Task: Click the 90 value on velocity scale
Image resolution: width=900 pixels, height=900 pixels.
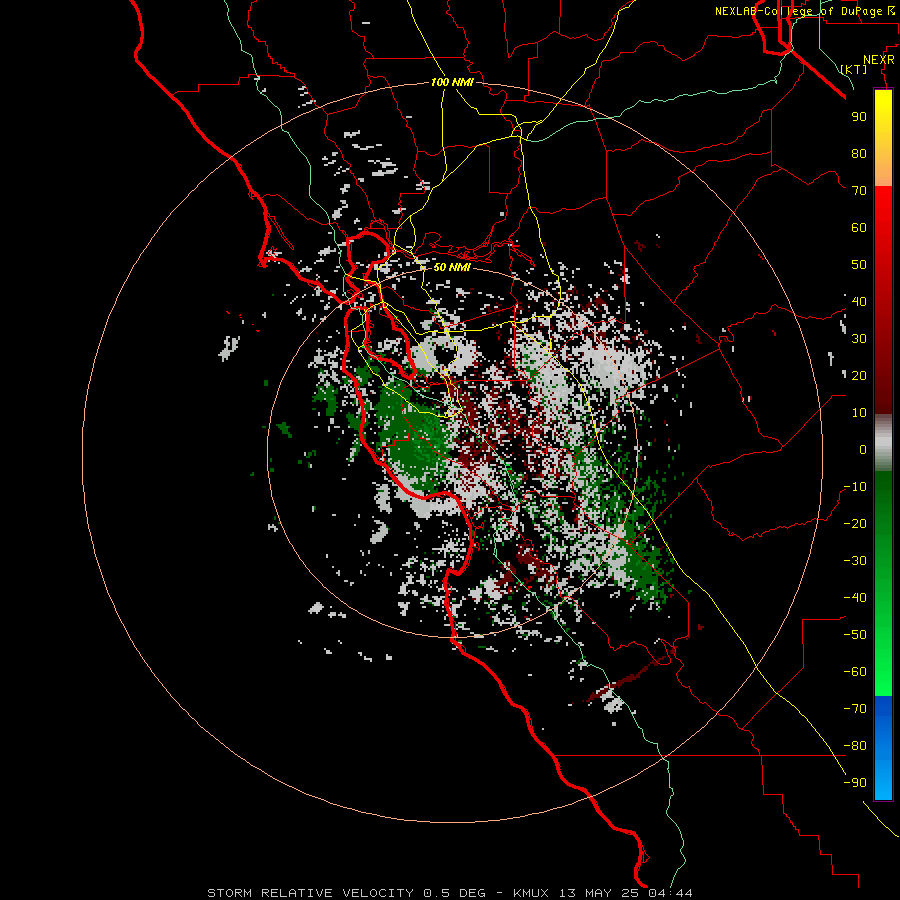Action: 859,117
